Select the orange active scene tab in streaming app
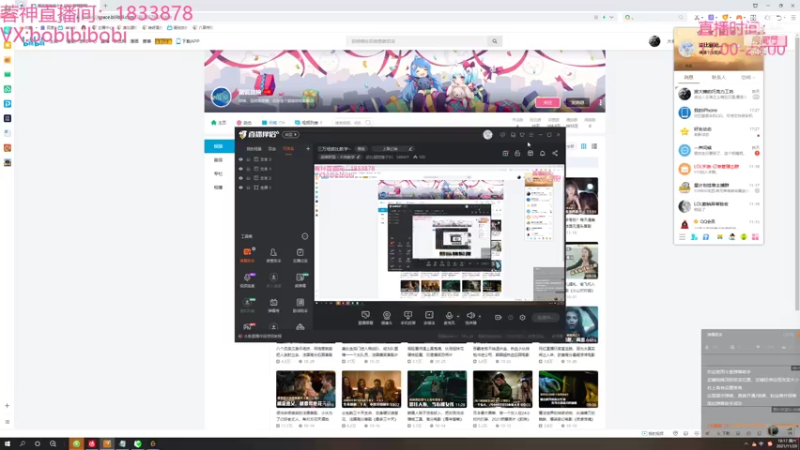The image size is (800, 450). click(288, 148)
